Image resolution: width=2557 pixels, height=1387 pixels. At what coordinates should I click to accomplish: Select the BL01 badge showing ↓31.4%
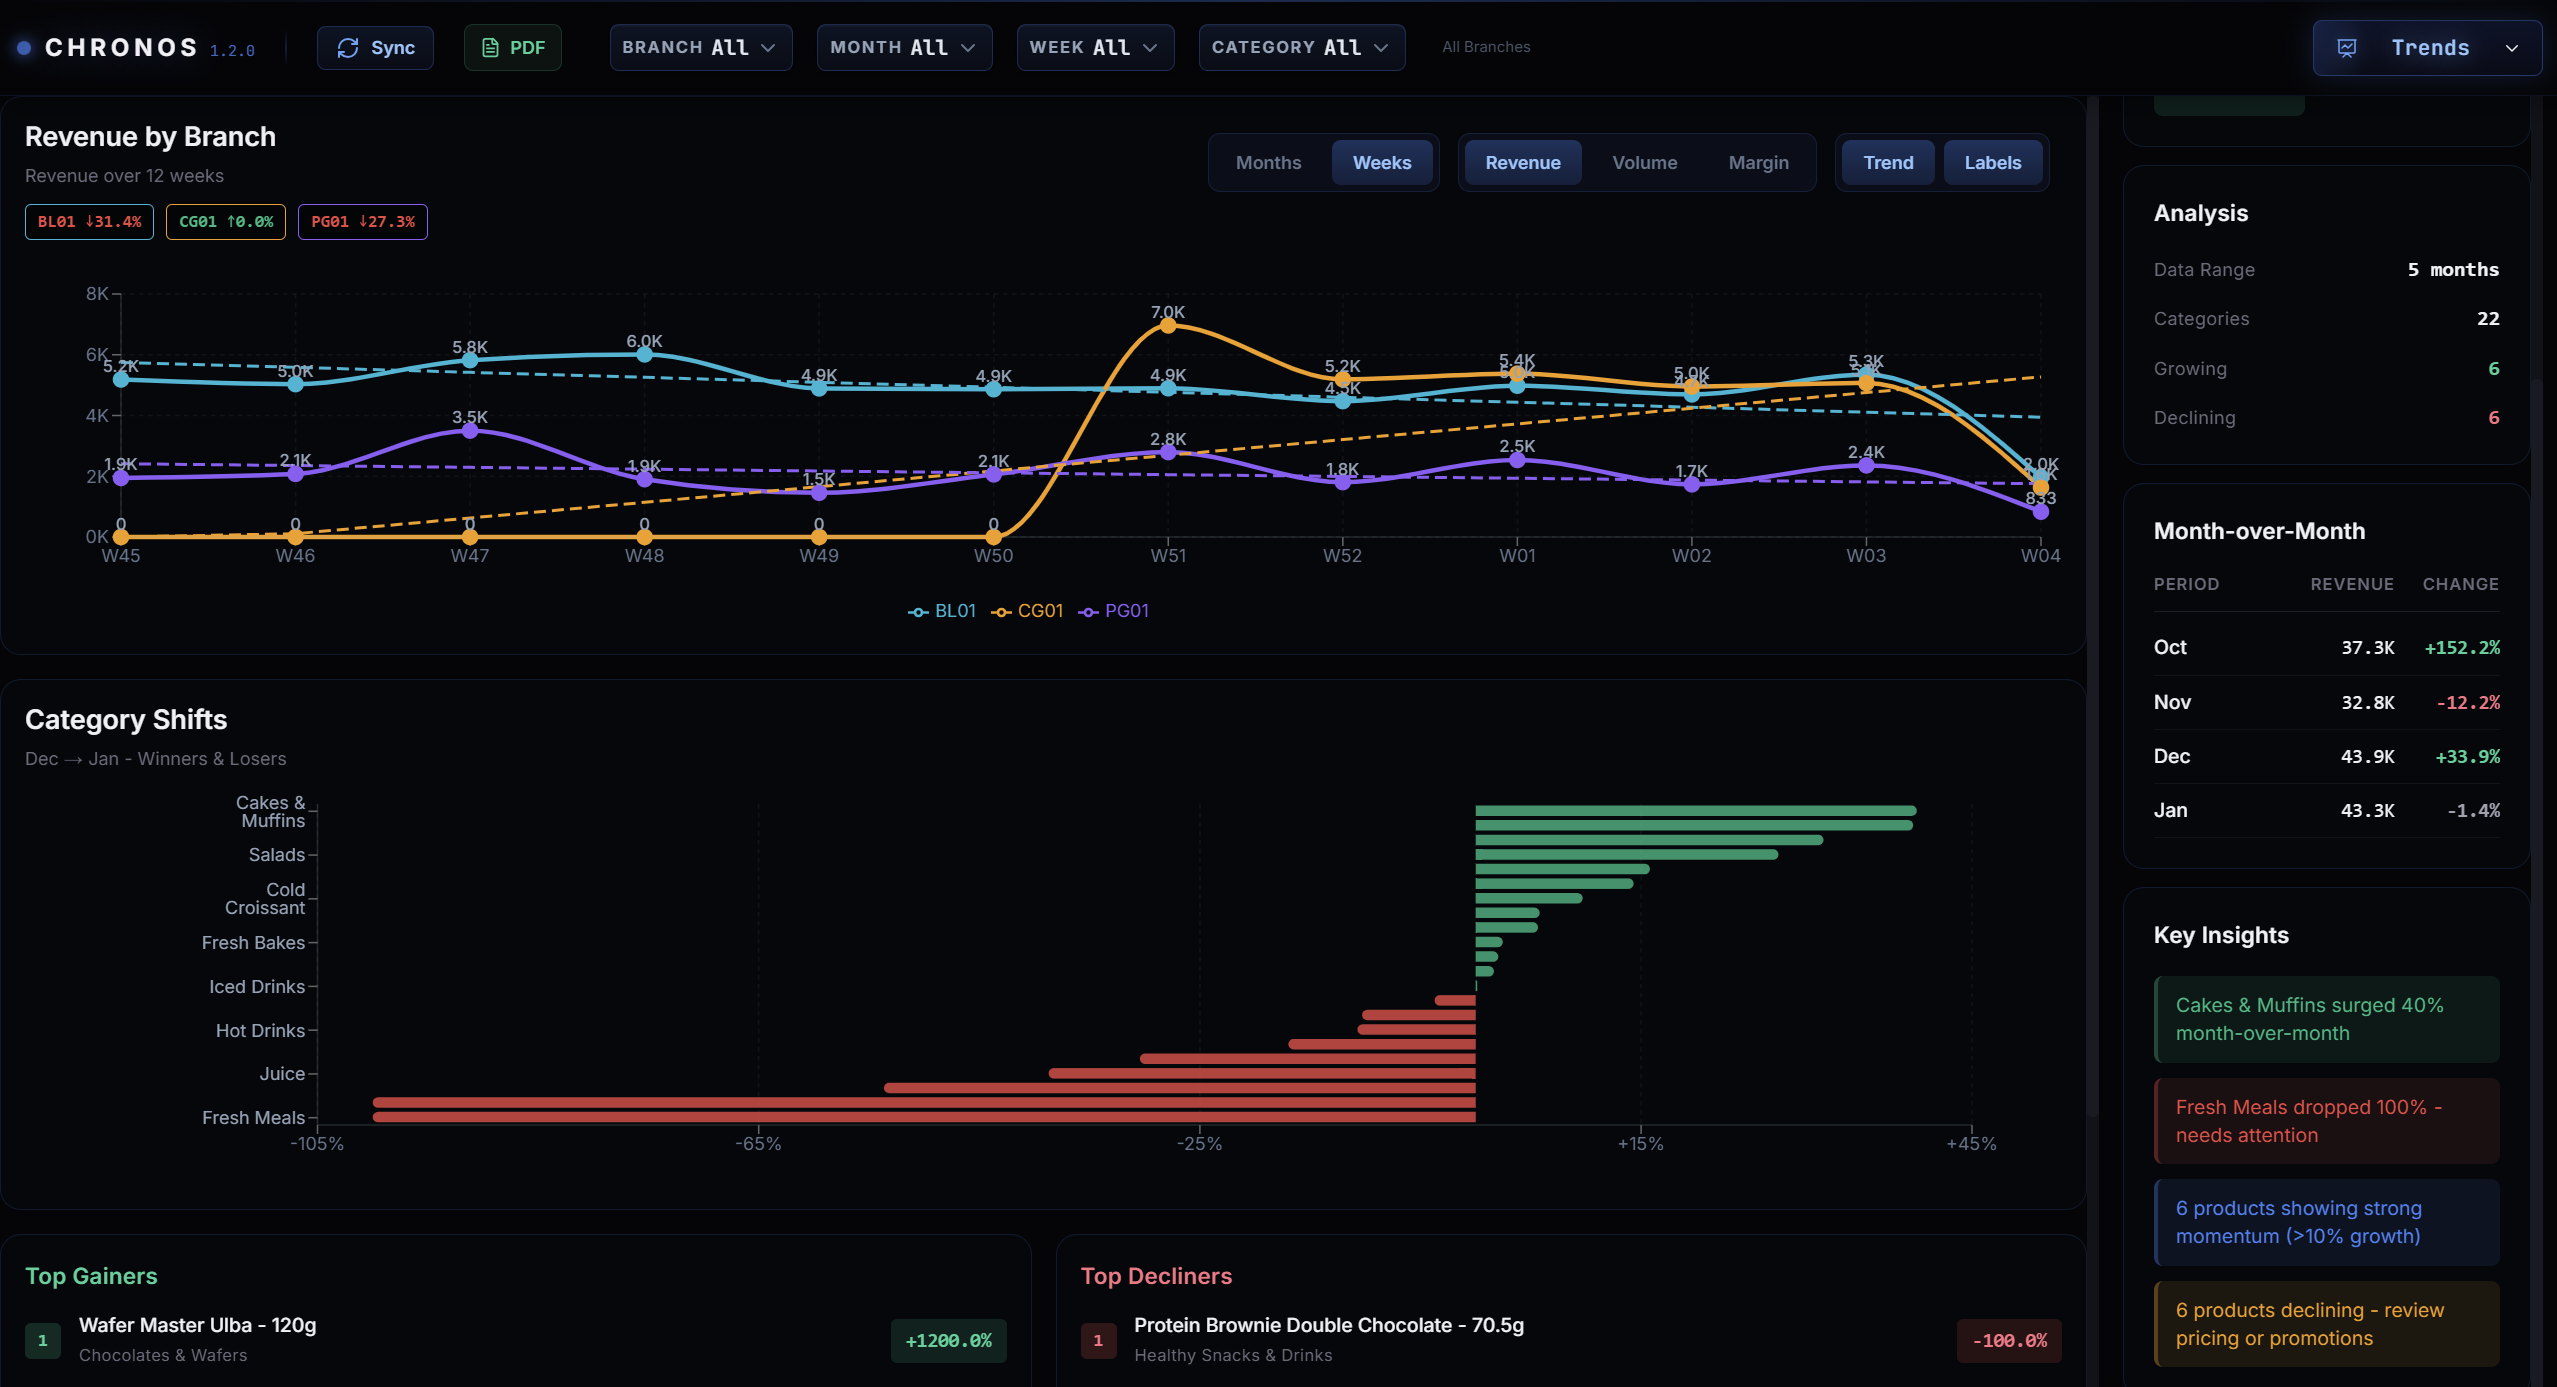pyautogui.click(x=88, y=221)
